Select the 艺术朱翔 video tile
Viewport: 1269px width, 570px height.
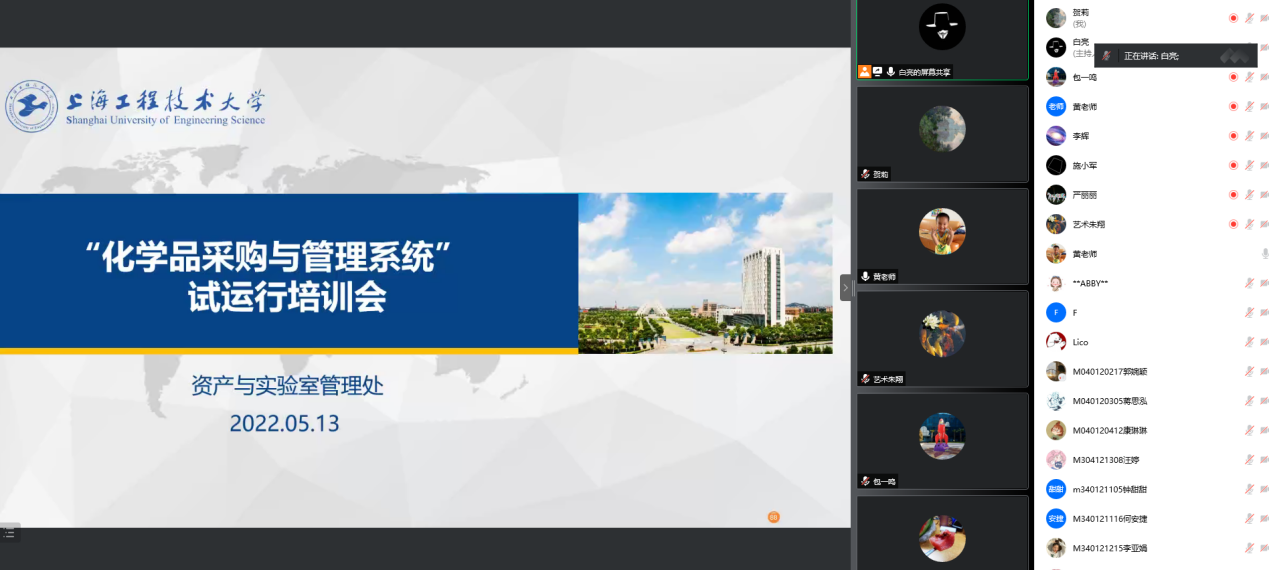[942, 338]
